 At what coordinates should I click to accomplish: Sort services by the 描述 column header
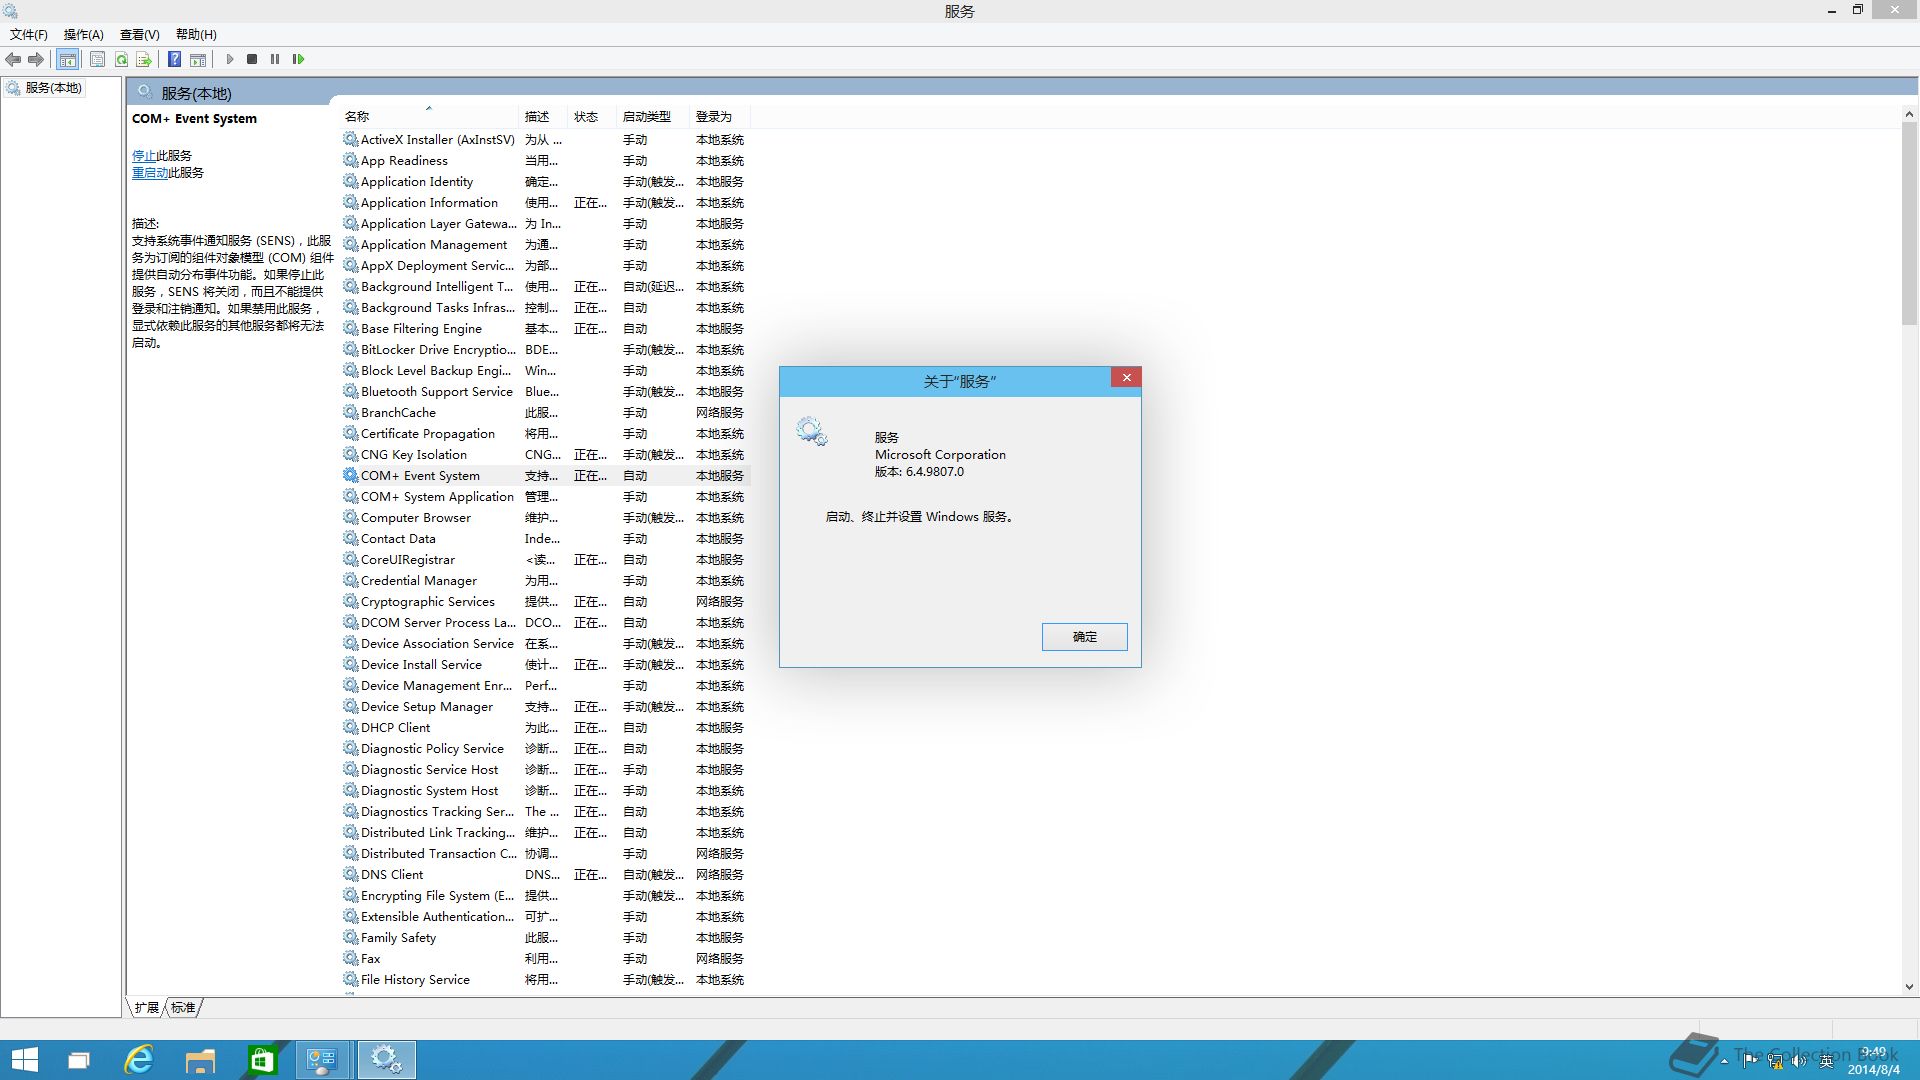point(543,116)
